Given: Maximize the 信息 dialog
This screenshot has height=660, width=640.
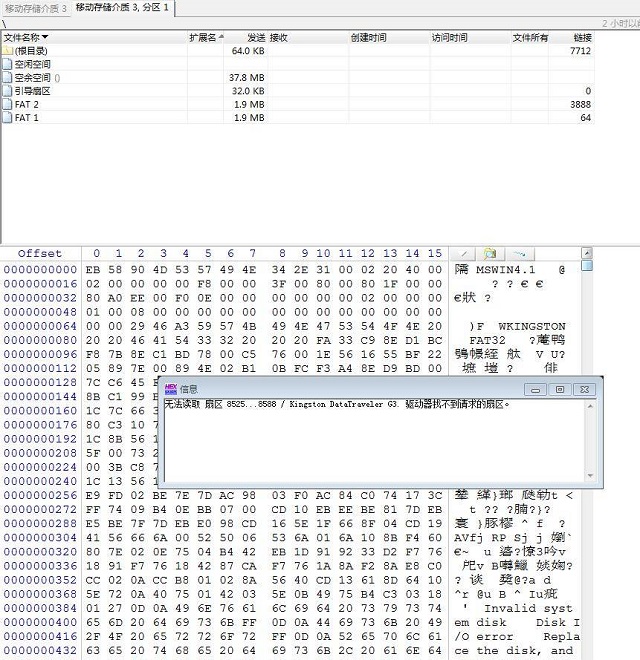Looking at the screenshot, I should point(560,389).
